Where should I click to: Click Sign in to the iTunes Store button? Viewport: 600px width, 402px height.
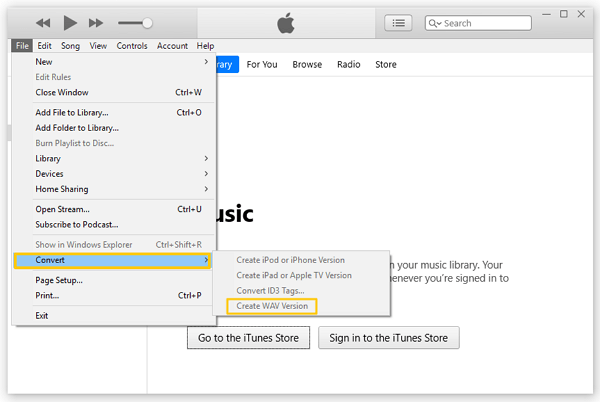point(389,338)
